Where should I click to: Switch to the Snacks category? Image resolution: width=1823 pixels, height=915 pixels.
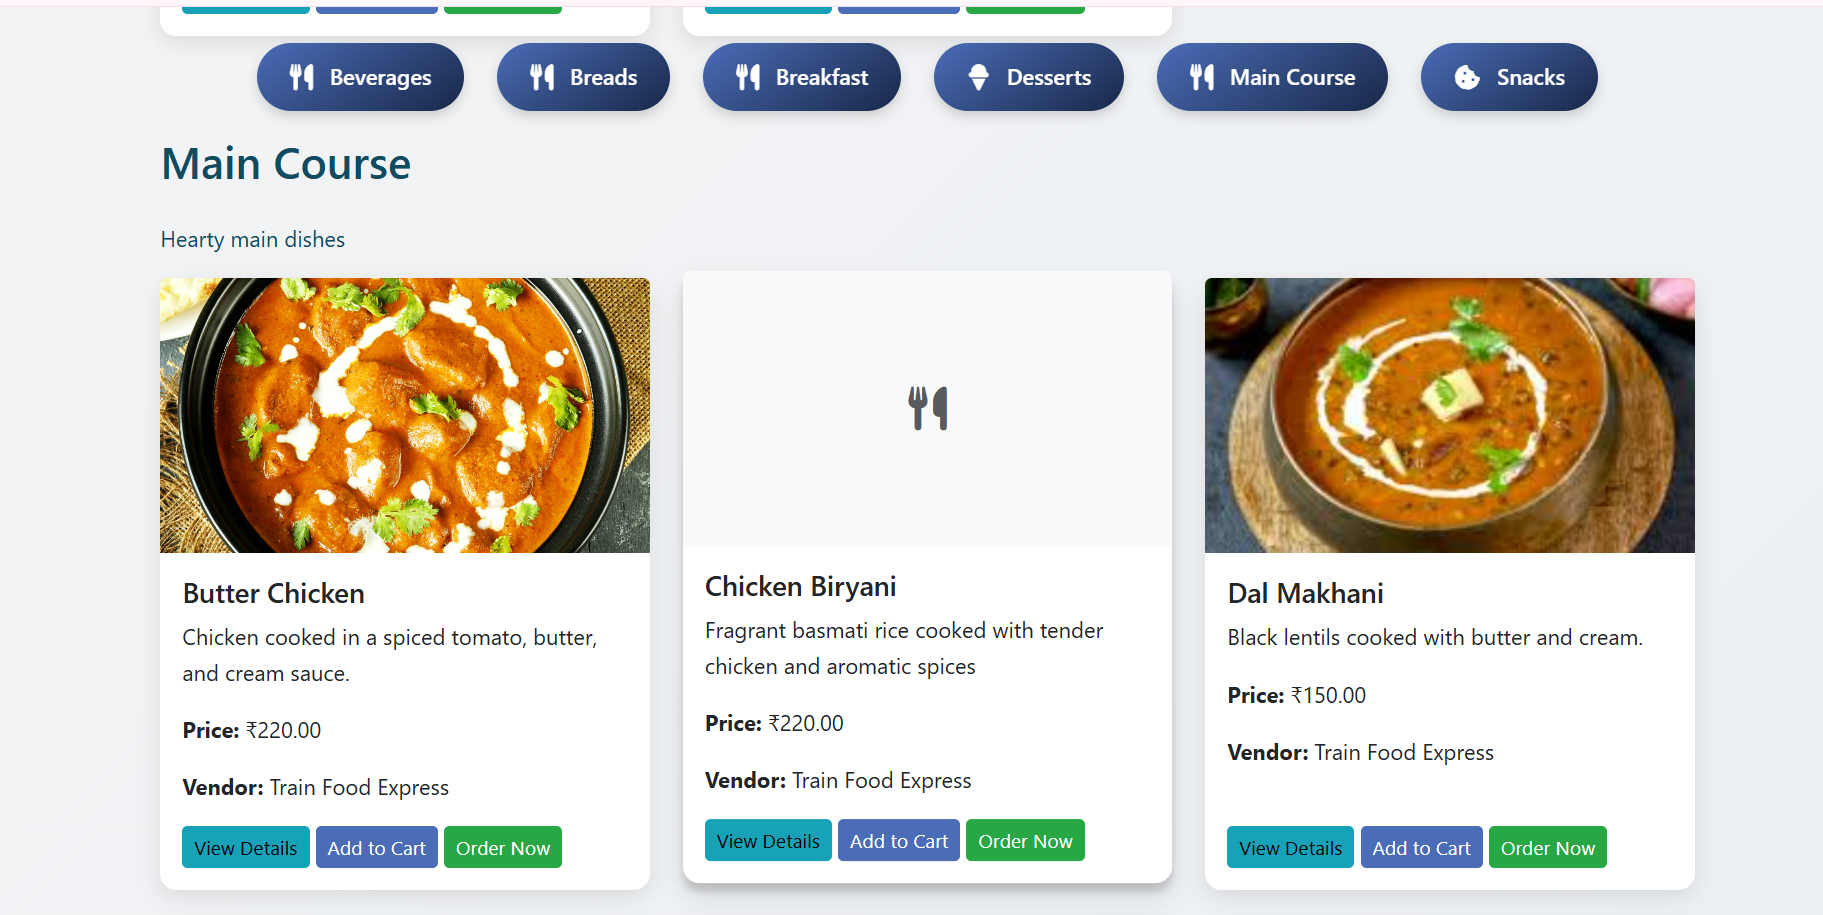pyautogui.click(x=1530, y=77)
